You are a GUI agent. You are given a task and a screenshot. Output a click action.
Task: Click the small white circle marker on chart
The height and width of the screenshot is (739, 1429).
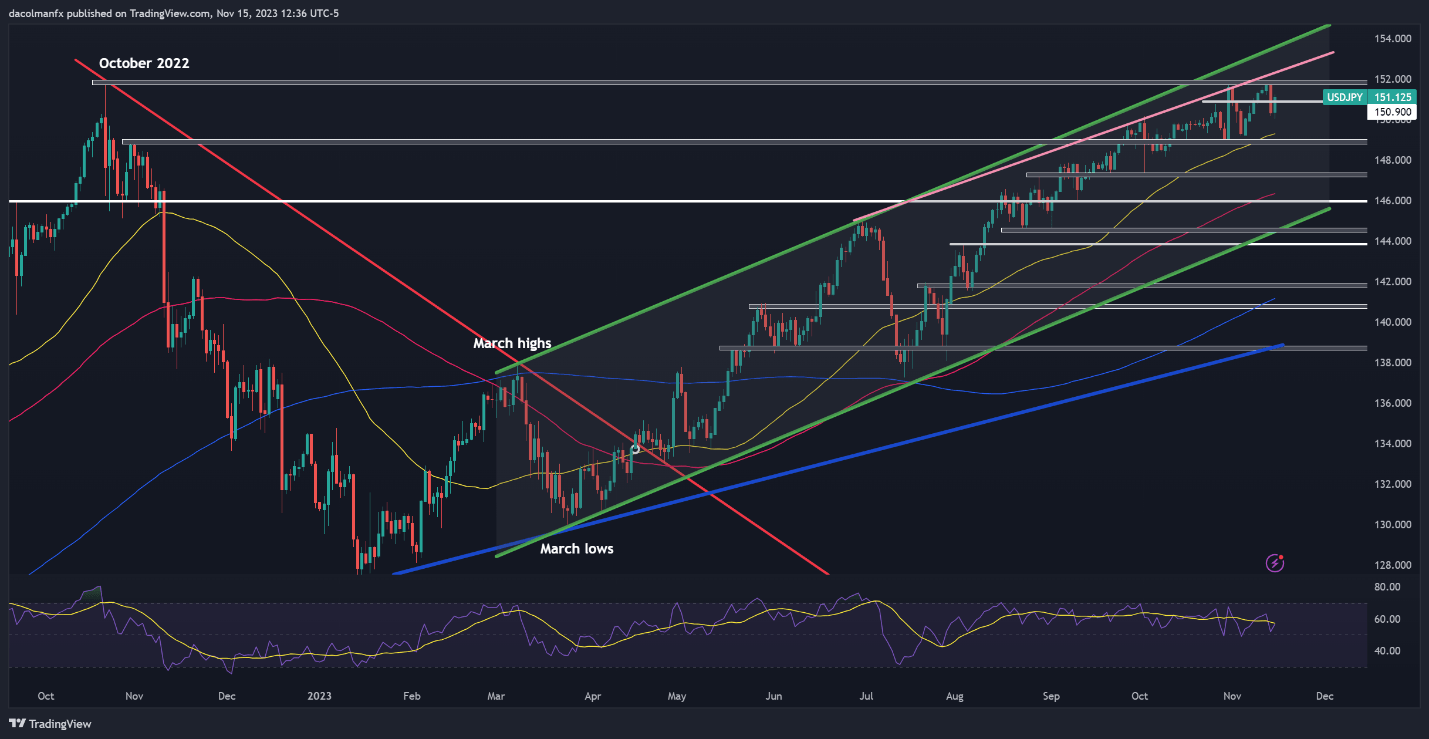(635, 449)
